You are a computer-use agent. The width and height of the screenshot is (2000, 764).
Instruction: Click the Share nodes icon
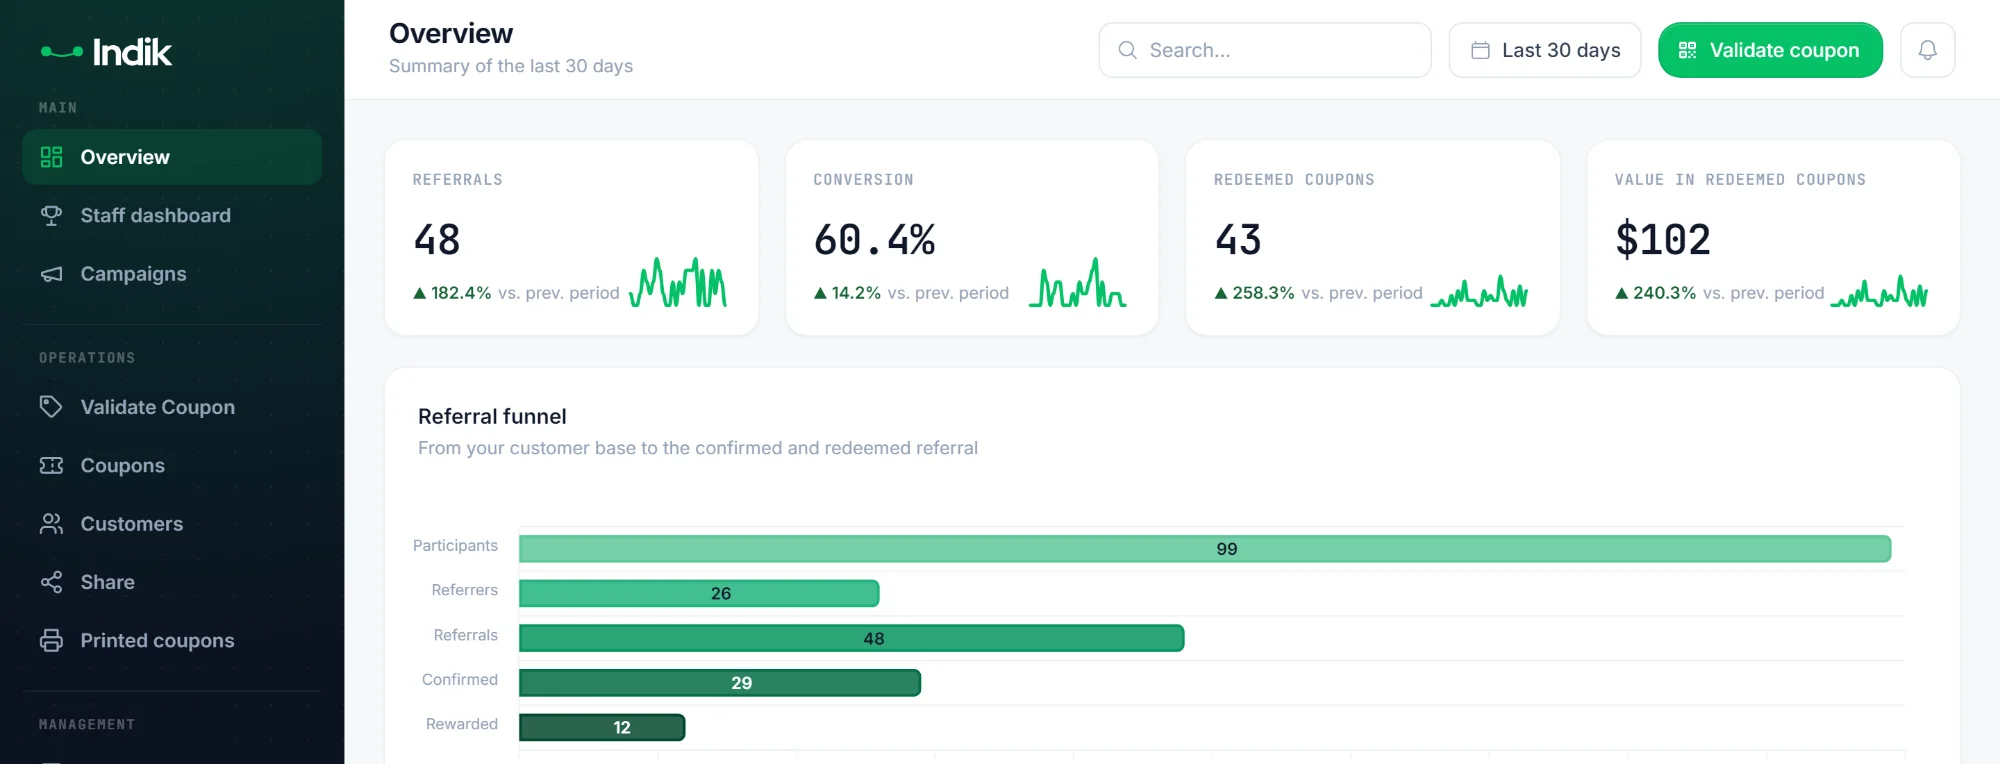[x=51, y=582]
